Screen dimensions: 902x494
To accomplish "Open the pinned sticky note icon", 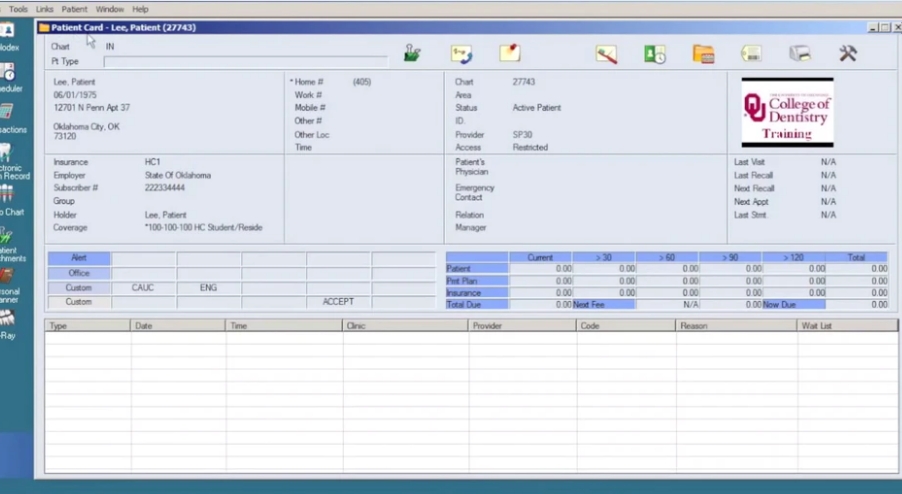I will pyautogui.click(x=510, y=53).
